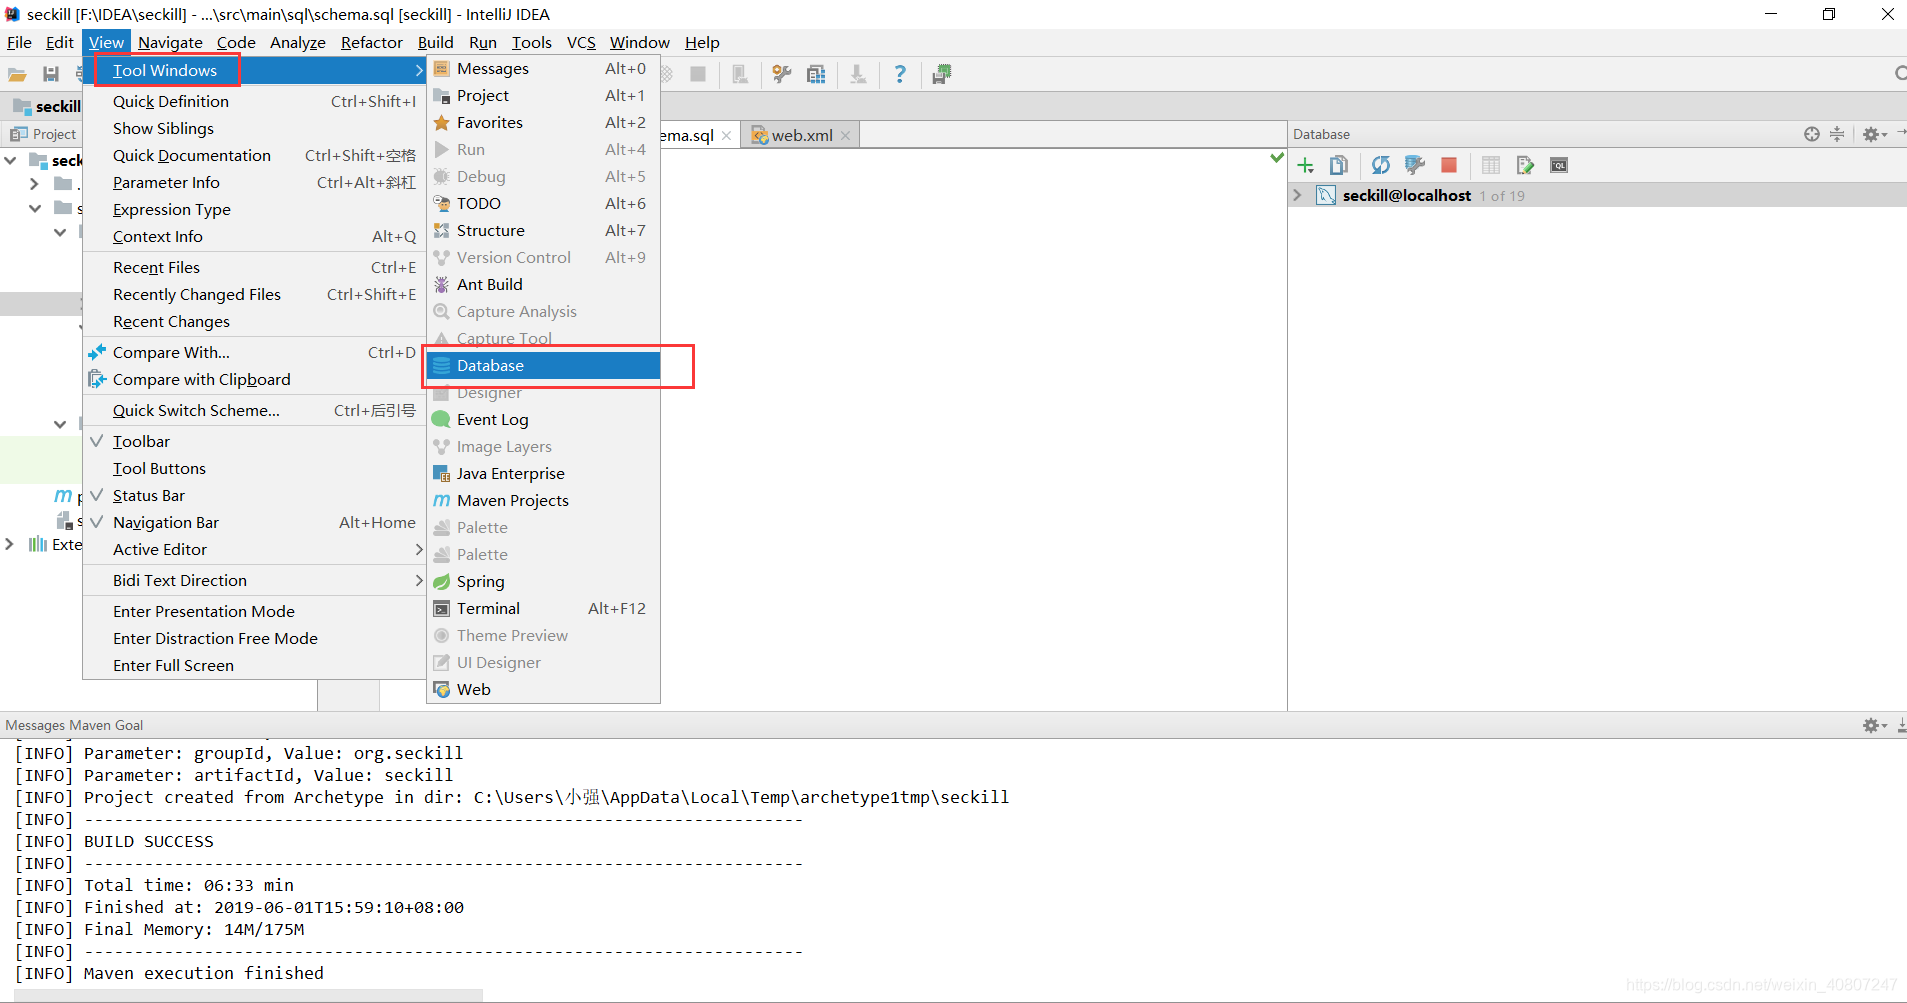Open the QL console icon
This screenshot has width=1907, height=1003.
[x=1559, y=166]
